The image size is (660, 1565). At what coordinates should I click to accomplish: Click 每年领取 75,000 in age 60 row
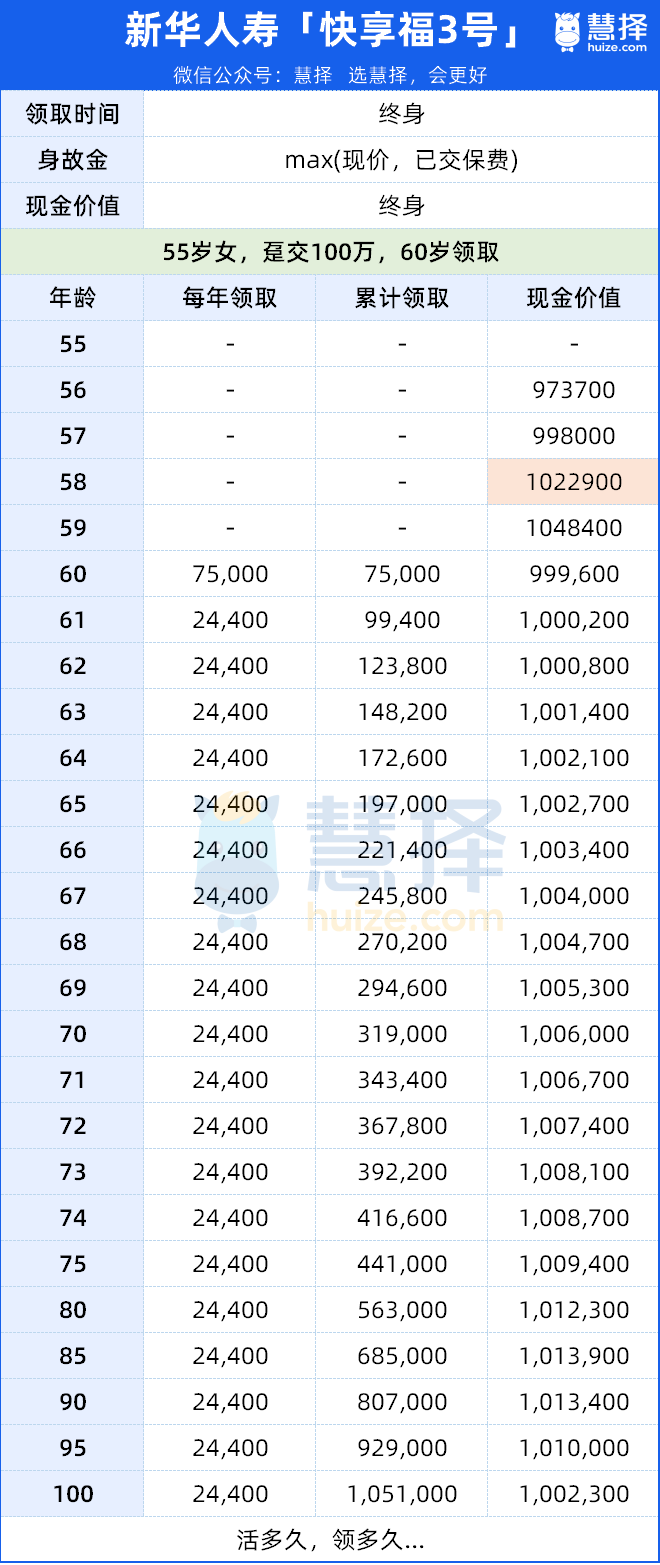click(x=230, y=574)
